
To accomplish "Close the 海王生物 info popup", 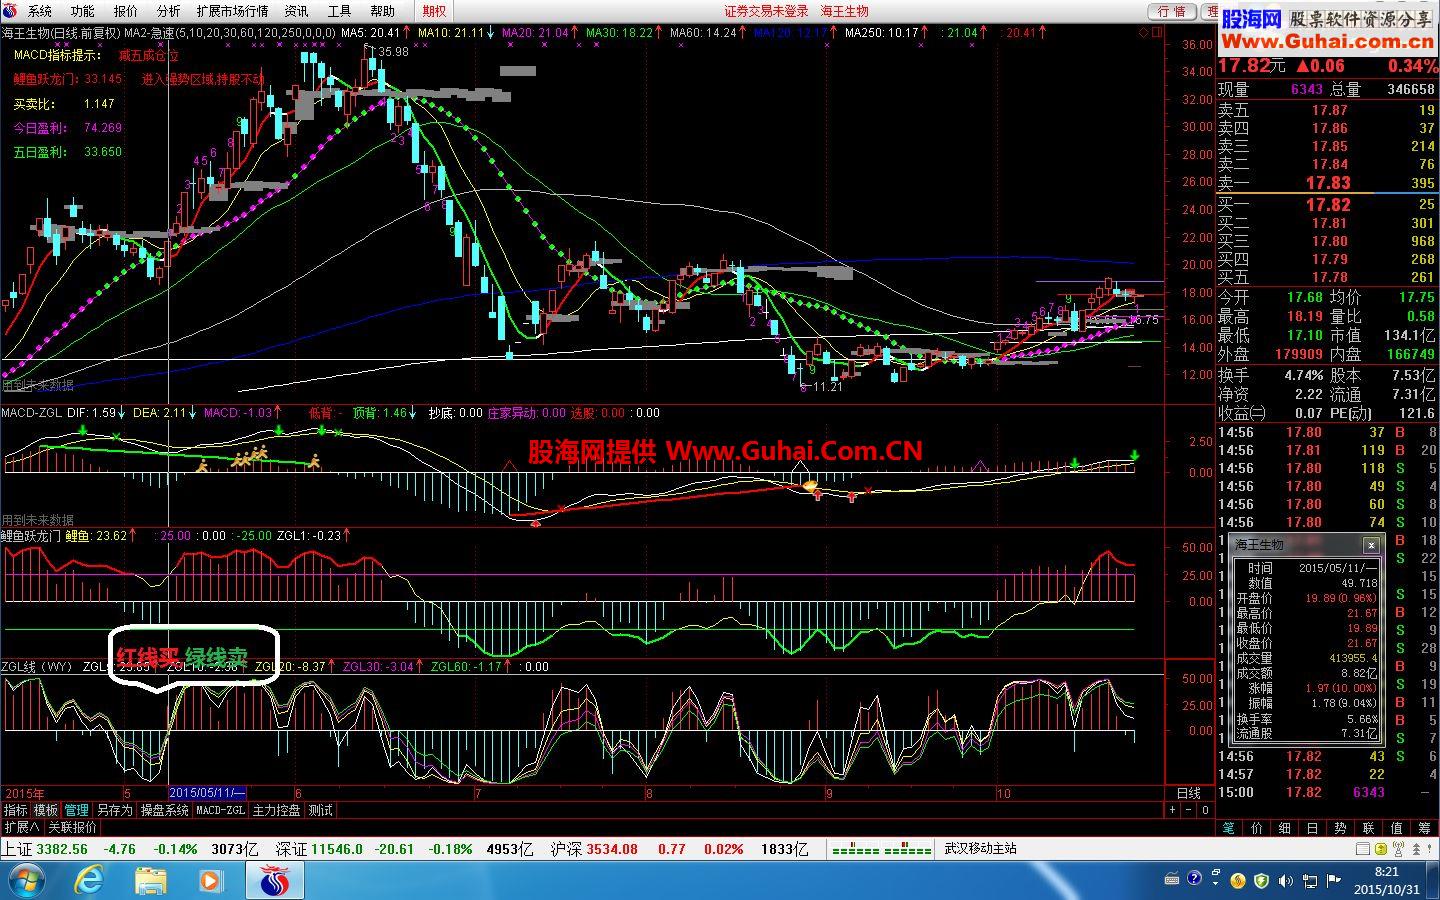I will tap(1371, 545).
